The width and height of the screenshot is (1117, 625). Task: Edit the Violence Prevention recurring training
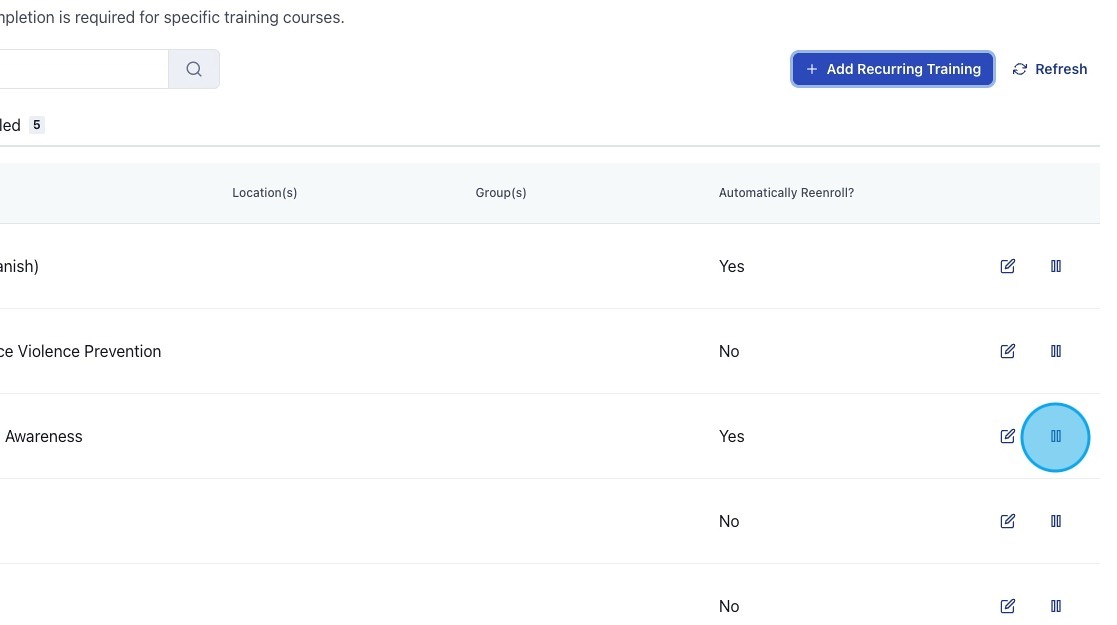[1007, 351]
